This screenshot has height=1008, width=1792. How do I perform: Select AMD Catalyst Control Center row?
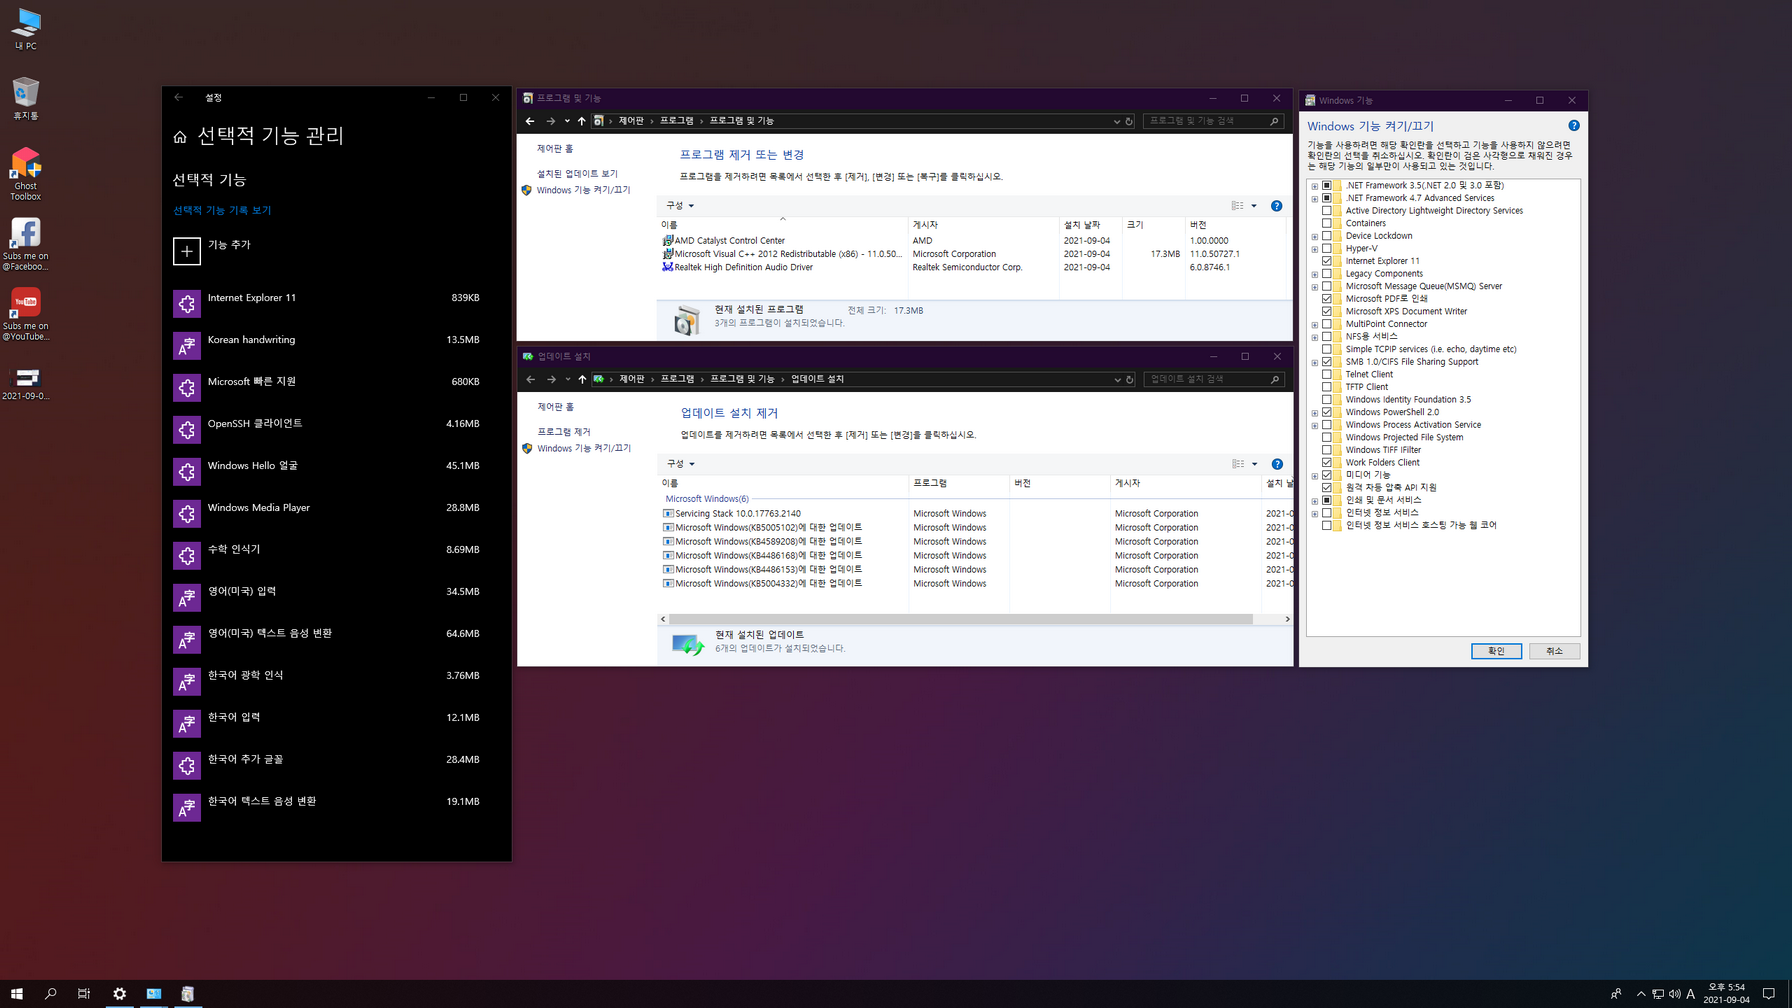click(973, 241)
